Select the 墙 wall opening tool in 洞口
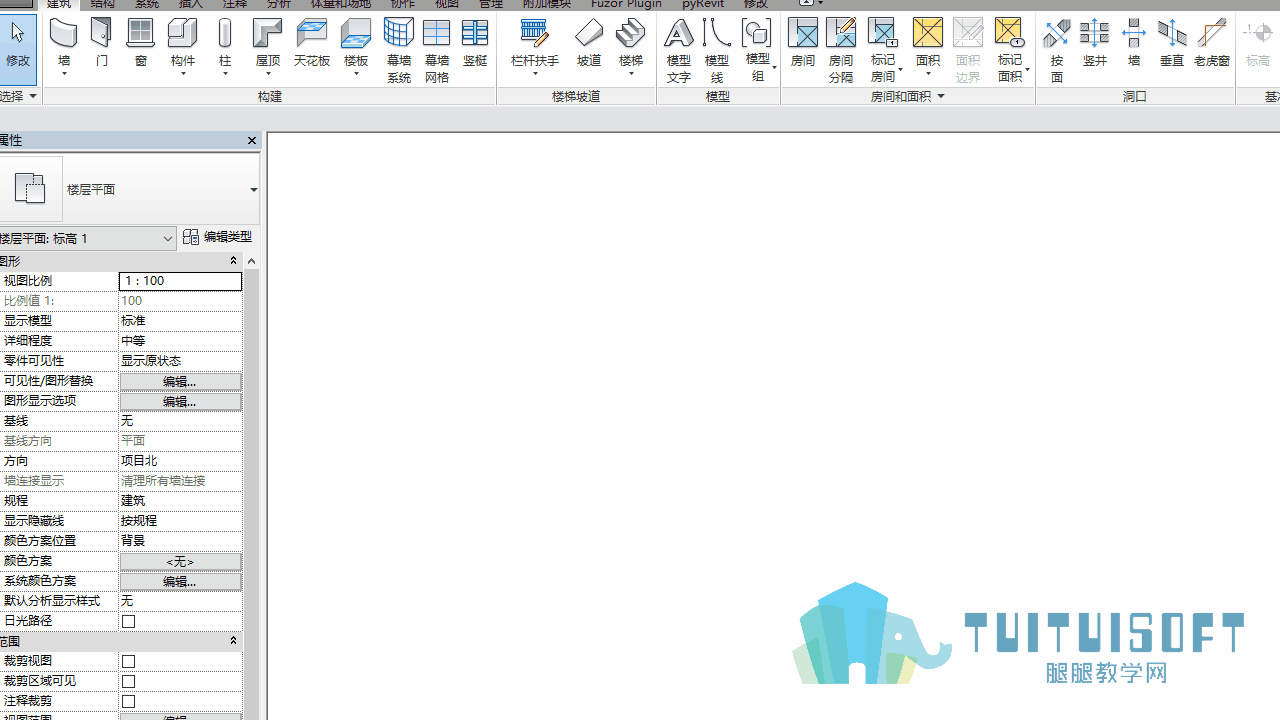This screenshot has height=720, width=1280. pos(1134,44)
